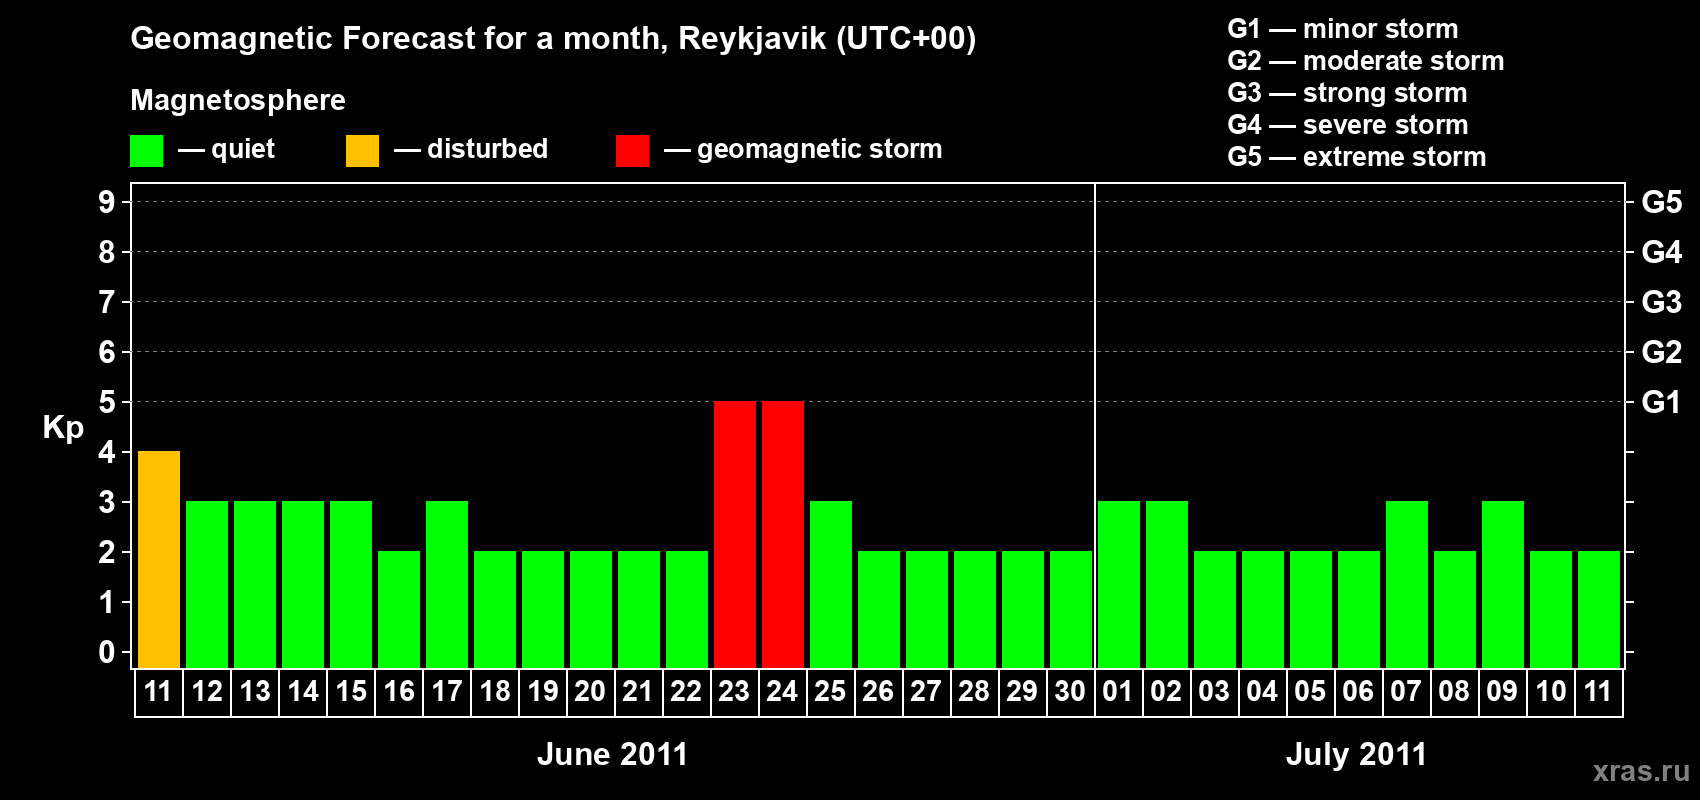Click the Kp axis value 7

coord(107,303)
